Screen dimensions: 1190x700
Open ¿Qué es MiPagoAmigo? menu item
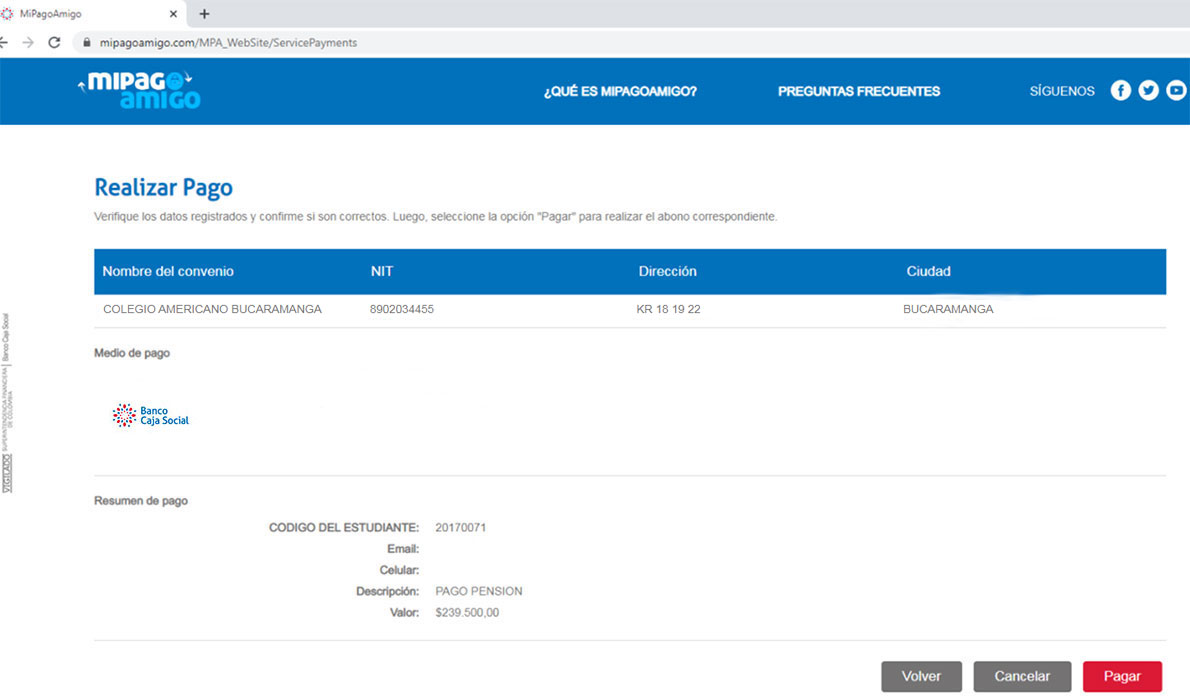click(x=620, y=91)
